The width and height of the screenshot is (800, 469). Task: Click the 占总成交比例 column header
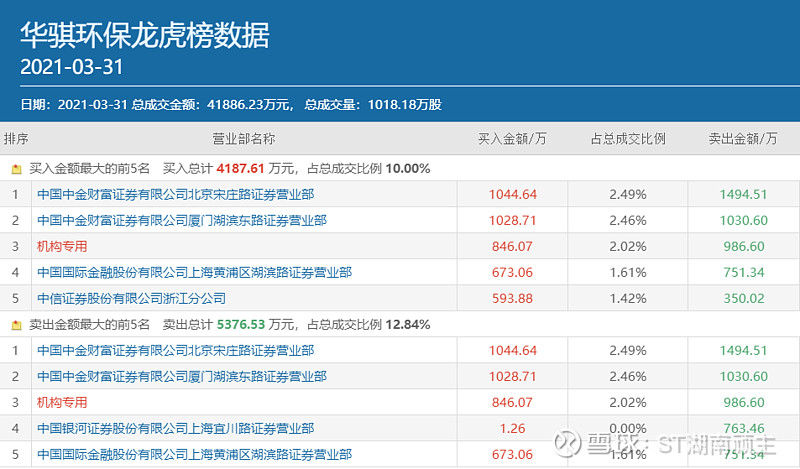pyautogui.click(x=628, y=139)
